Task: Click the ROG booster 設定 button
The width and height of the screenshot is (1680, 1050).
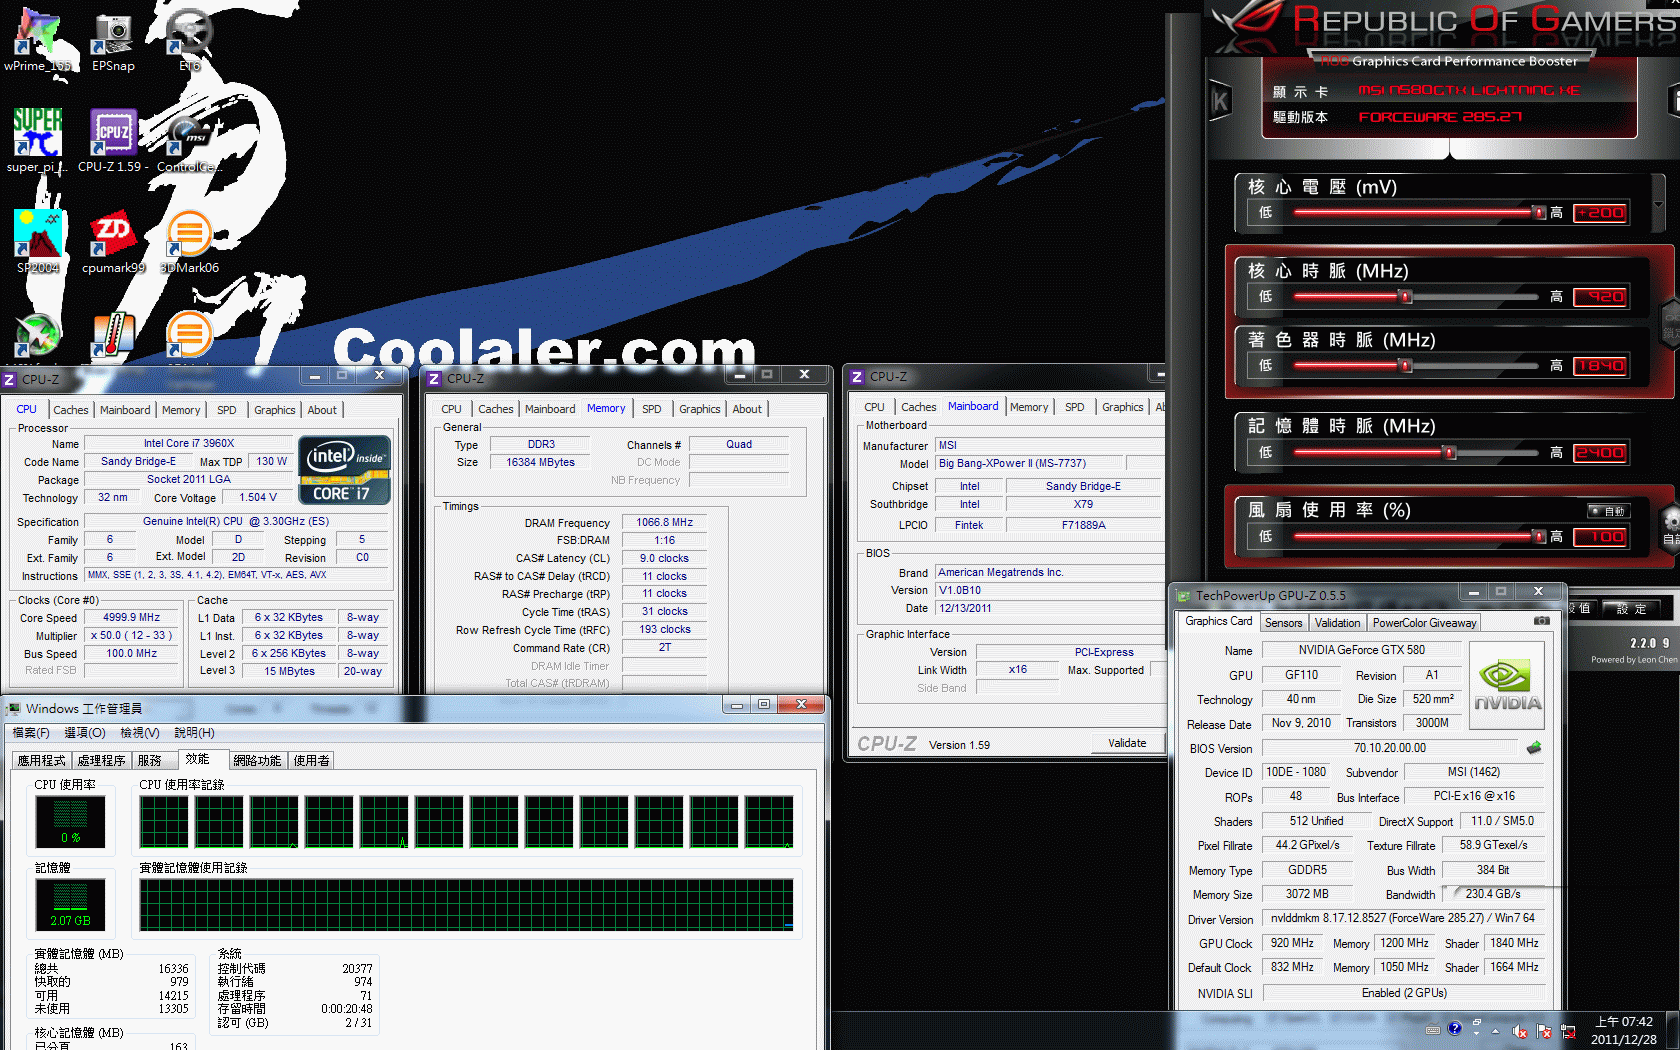Action: point(1630,608)
